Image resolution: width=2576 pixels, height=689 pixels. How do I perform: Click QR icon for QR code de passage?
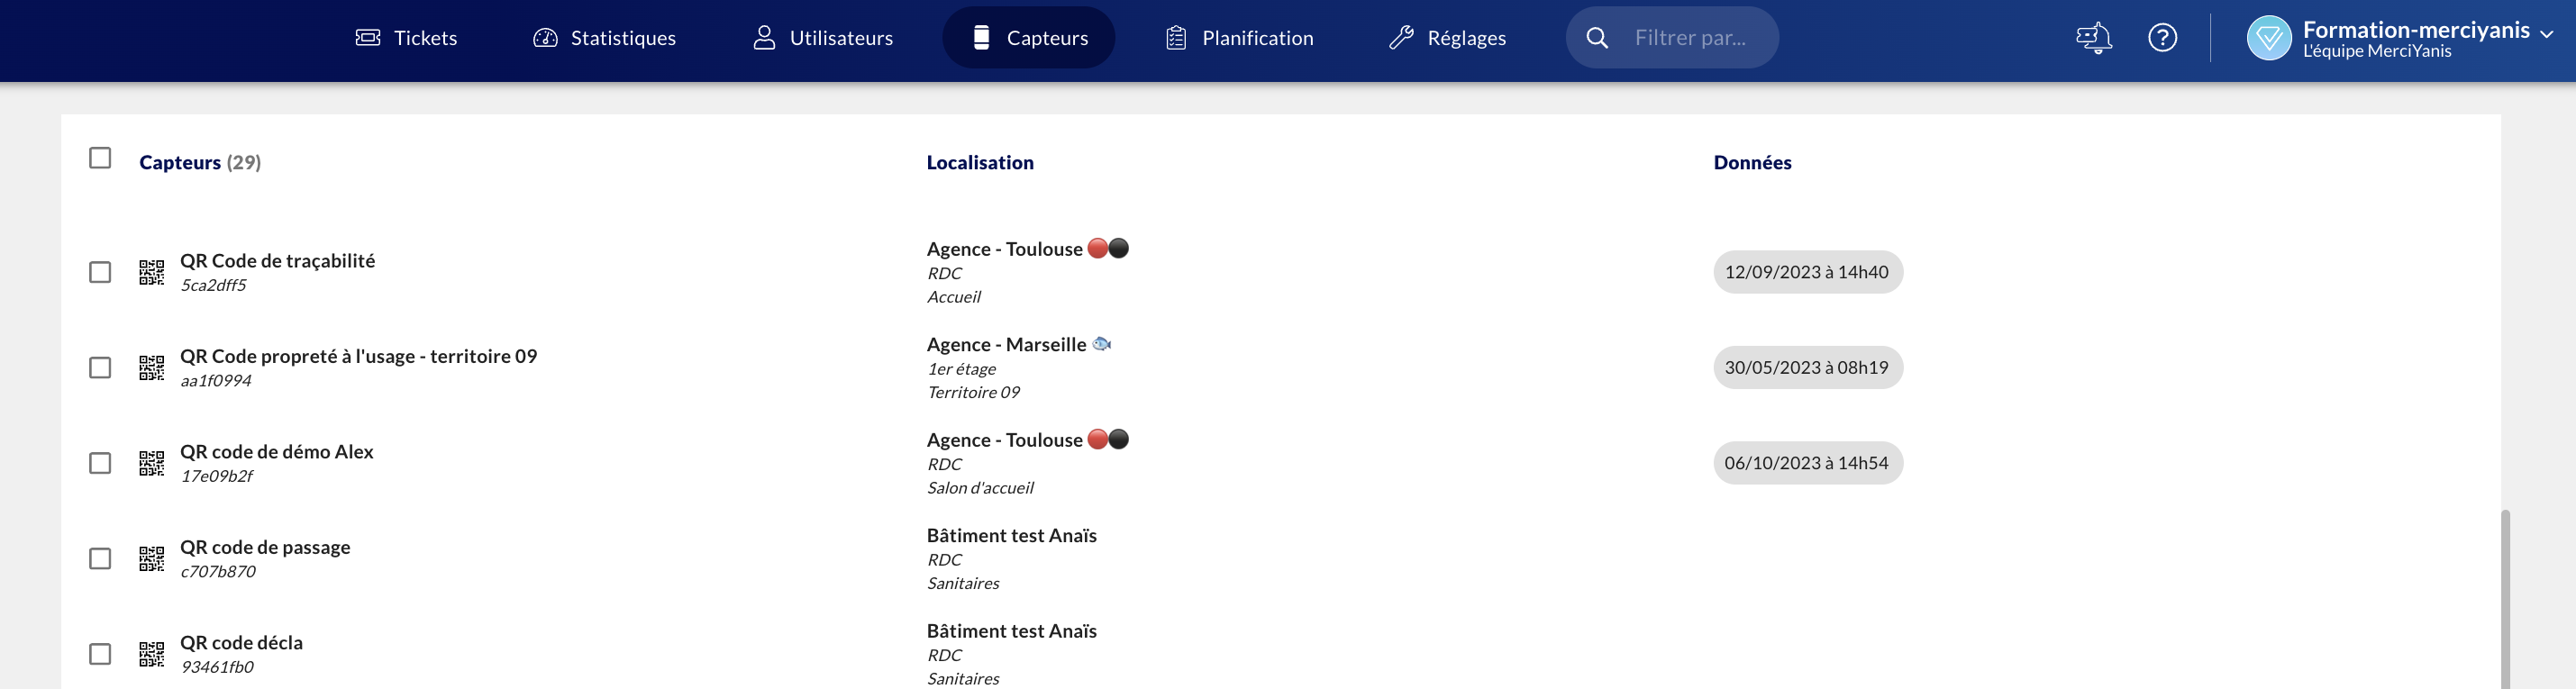click(152, 558)
